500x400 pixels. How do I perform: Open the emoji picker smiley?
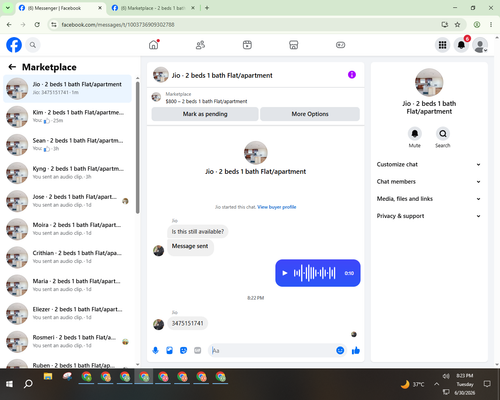click(340, 350)
